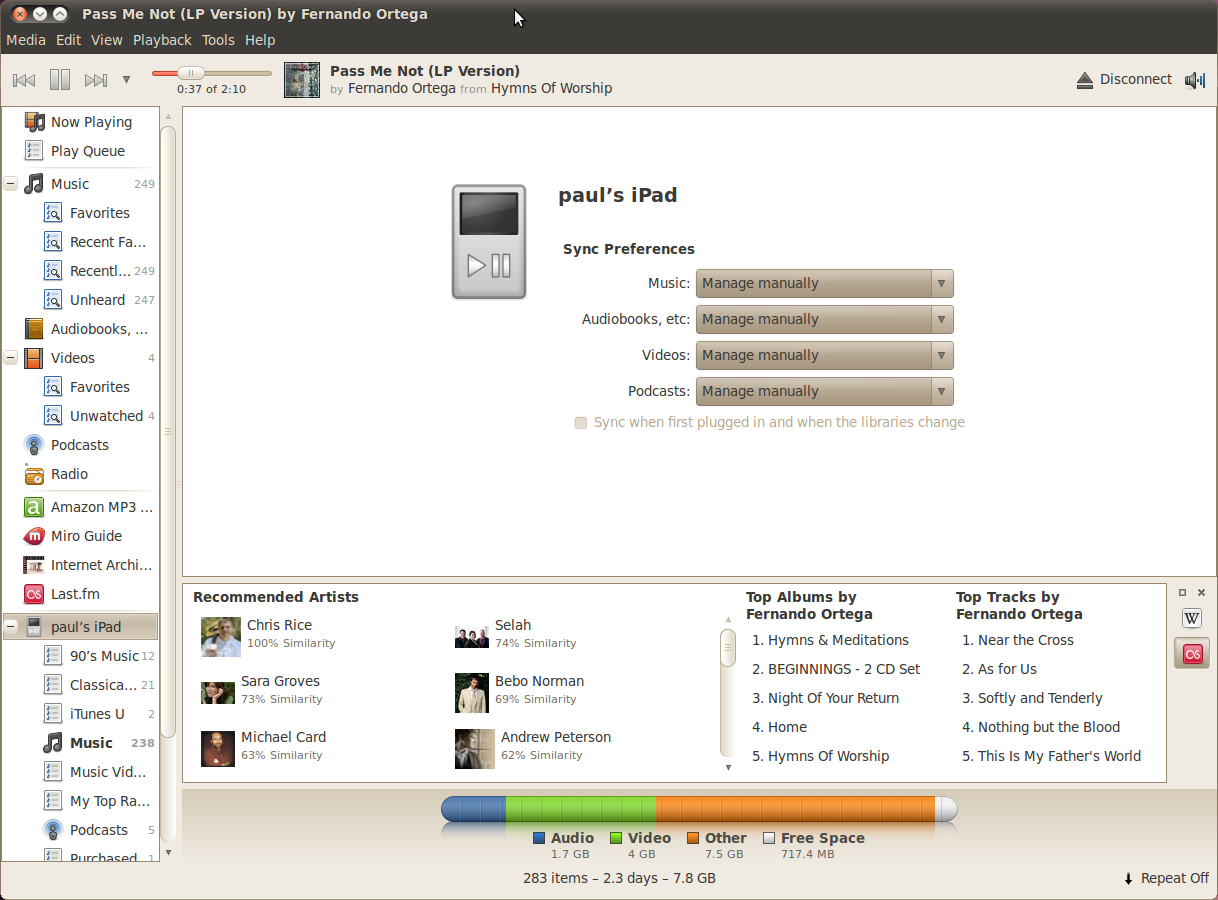Open the Radio source

tap(80, 474)
